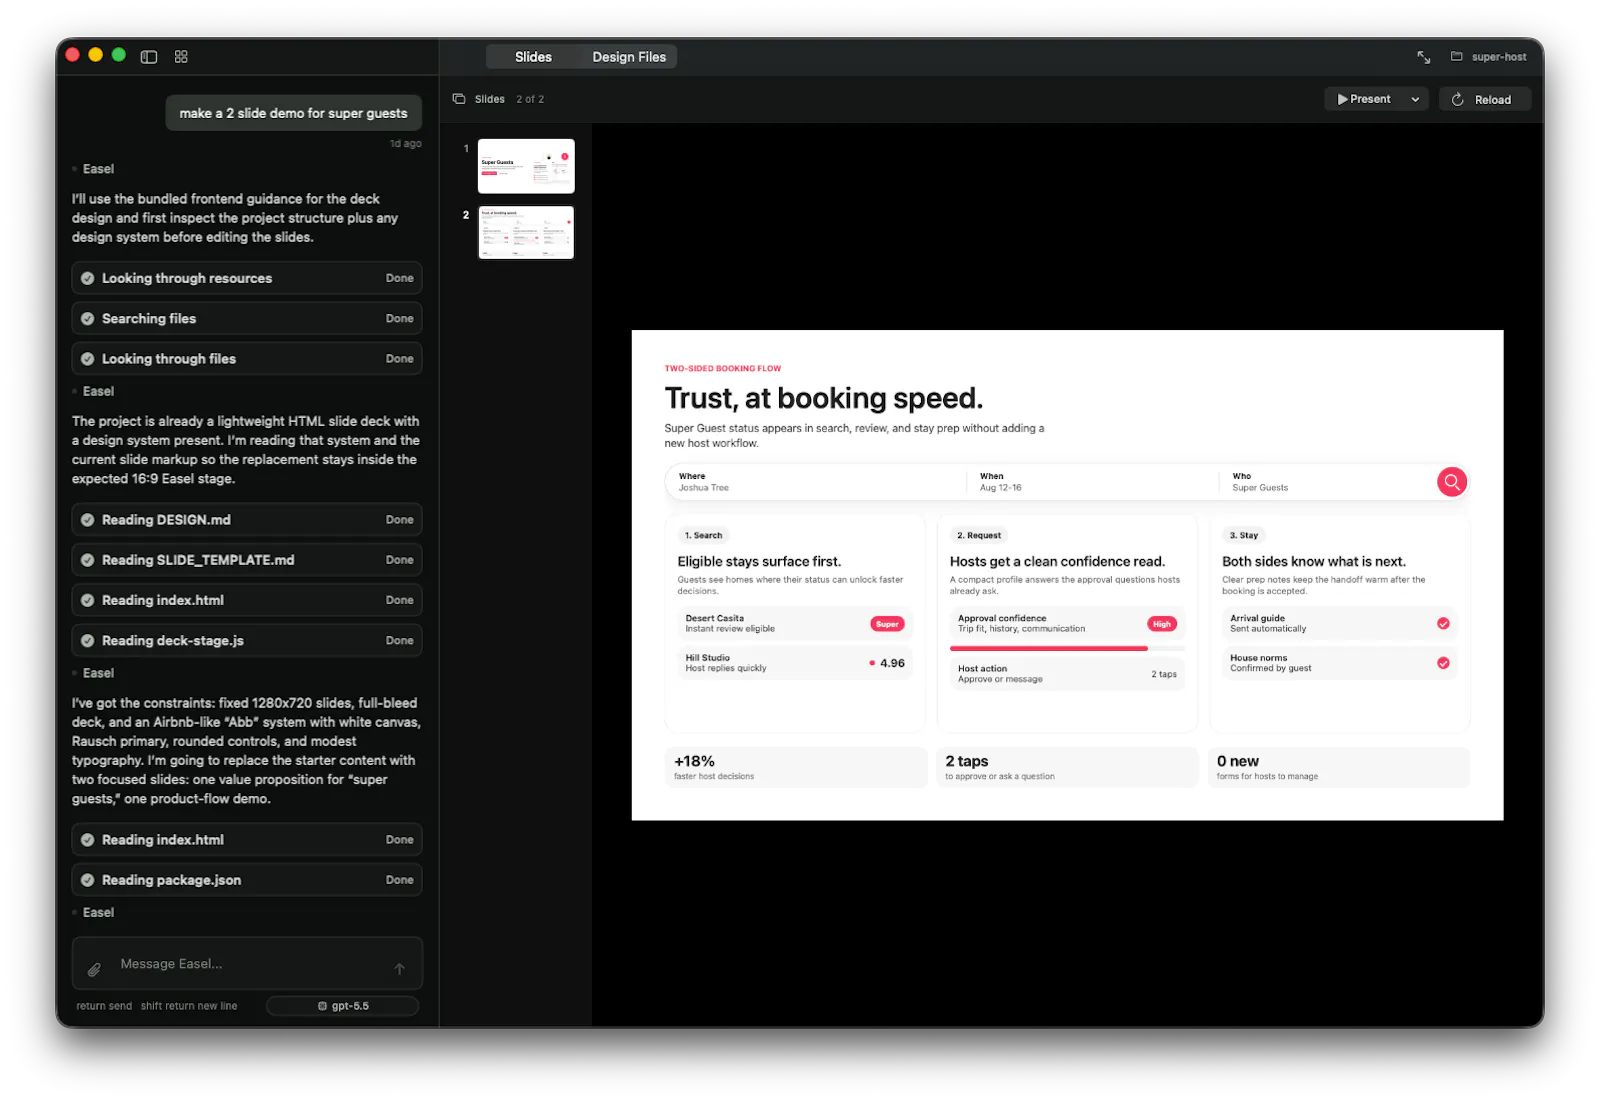Click the paperclip attach icon
This screenshot has height=1102, width=1600.
(x=94, y=969)
